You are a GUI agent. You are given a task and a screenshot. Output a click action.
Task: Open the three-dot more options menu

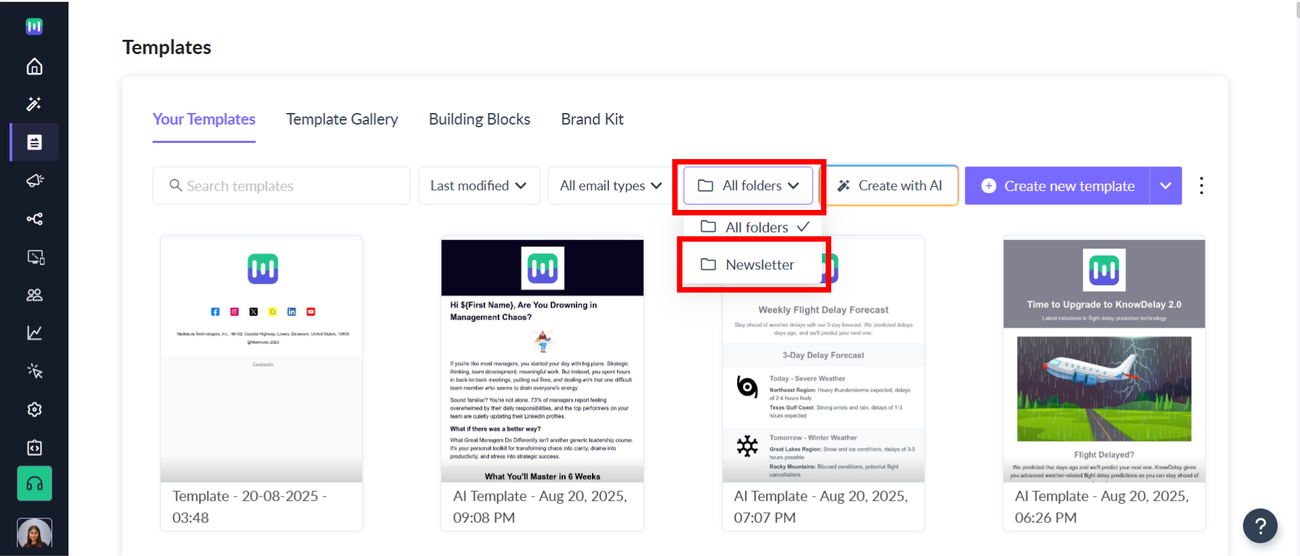coord(1201,186)
